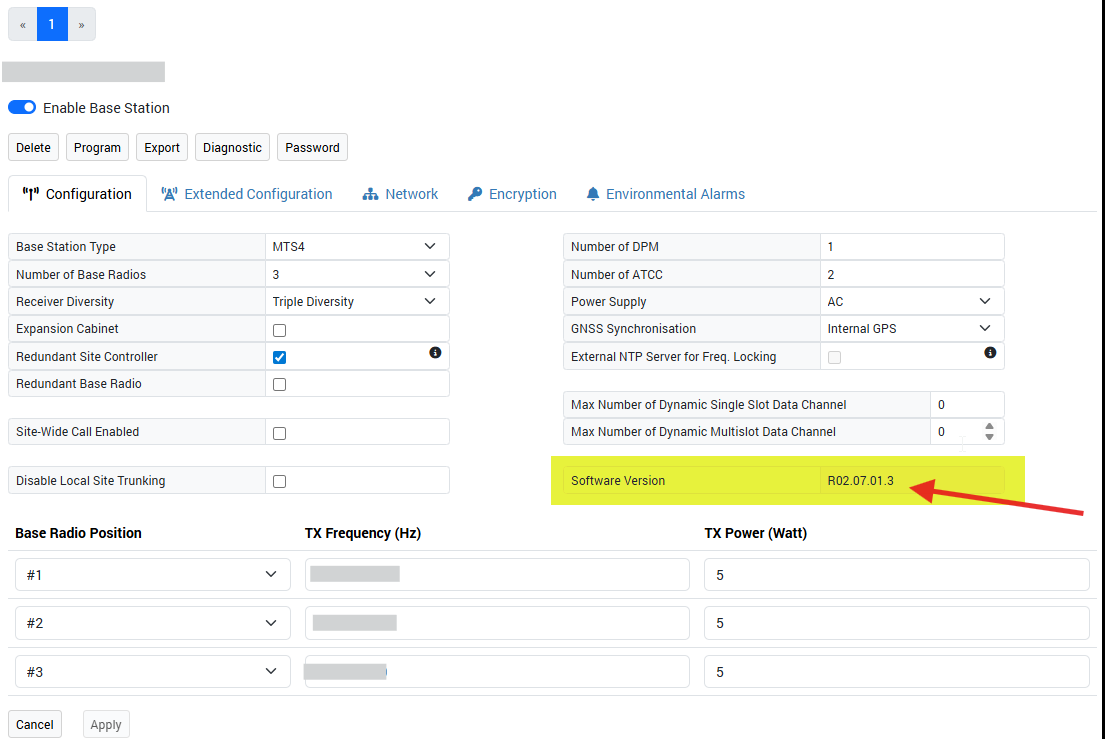The width and height of the screenshot is (1105, 739).
Task: Click the bell icon on Environmental Alarms
Action: 593,194
